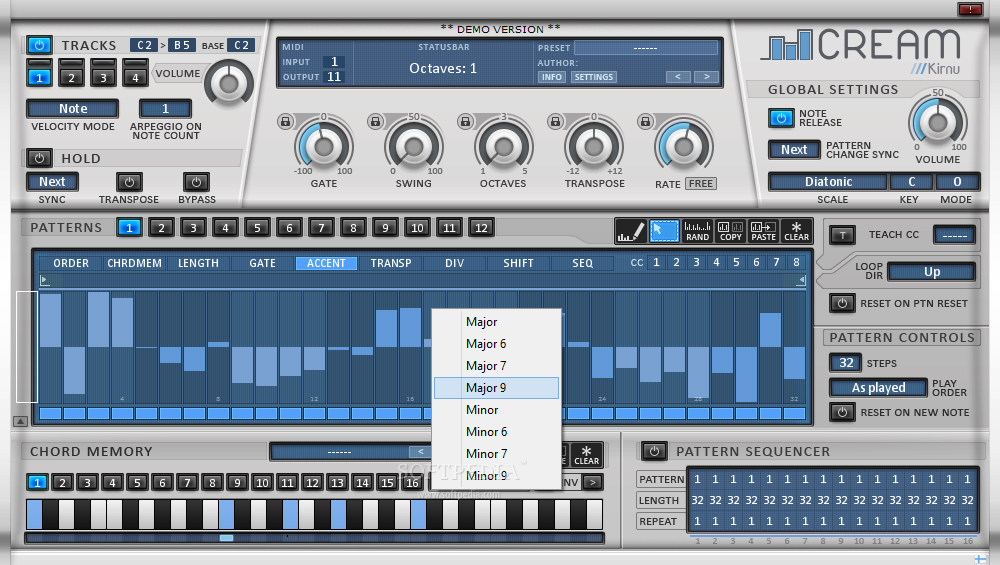Choose Major 6 from chord menu
The height and width of the screenshot is (565, 1000).
496,344
